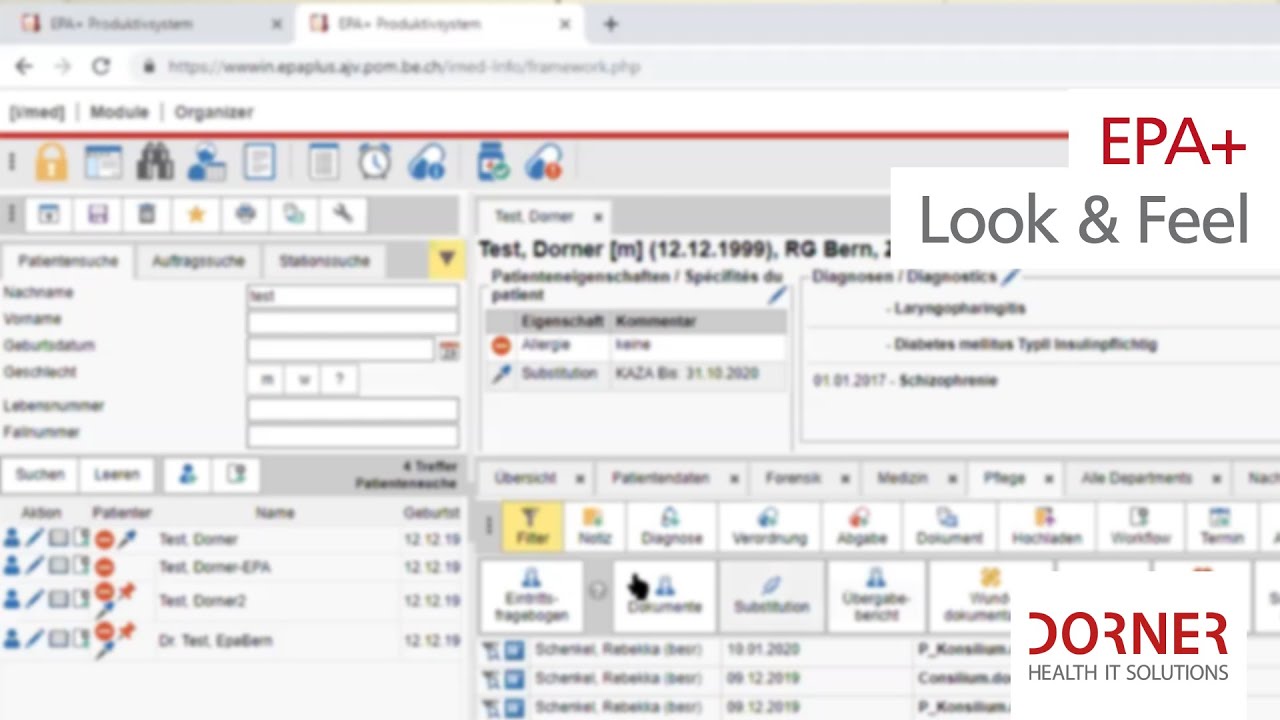Image resolution: width=1280 pixels, height=720 pixels.
Task: Click the binoculars search icon
Action: (x=155, y=162)
